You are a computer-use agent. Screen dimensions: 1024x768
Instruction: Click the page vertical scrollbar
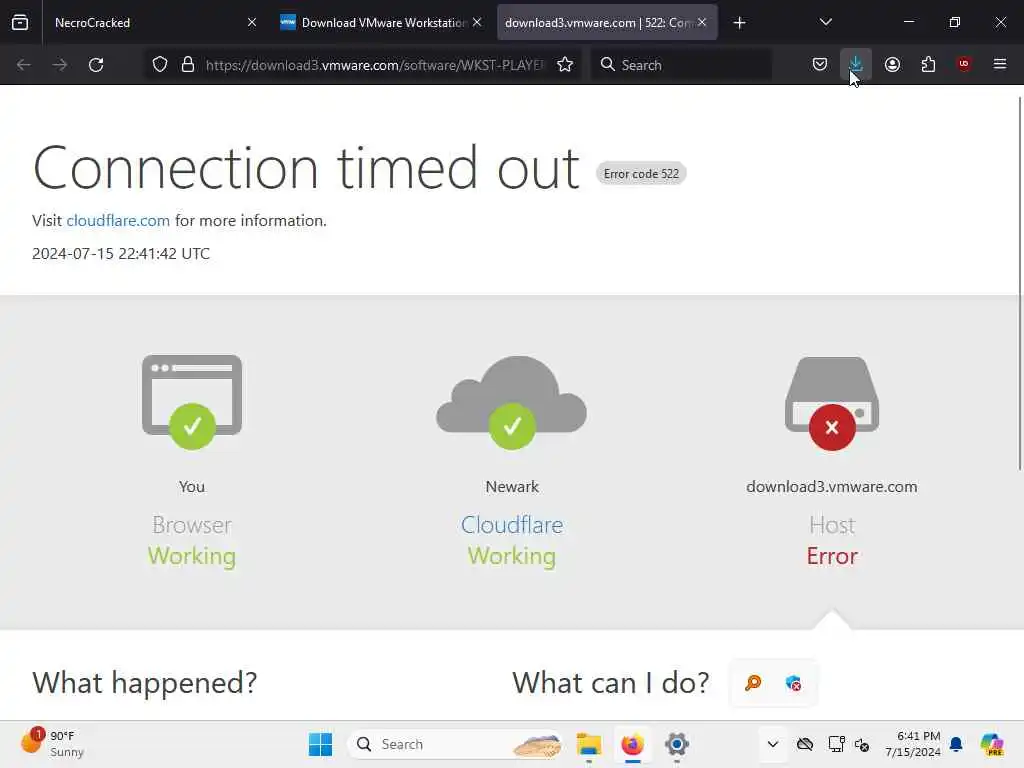click(x=1019, y=283)
